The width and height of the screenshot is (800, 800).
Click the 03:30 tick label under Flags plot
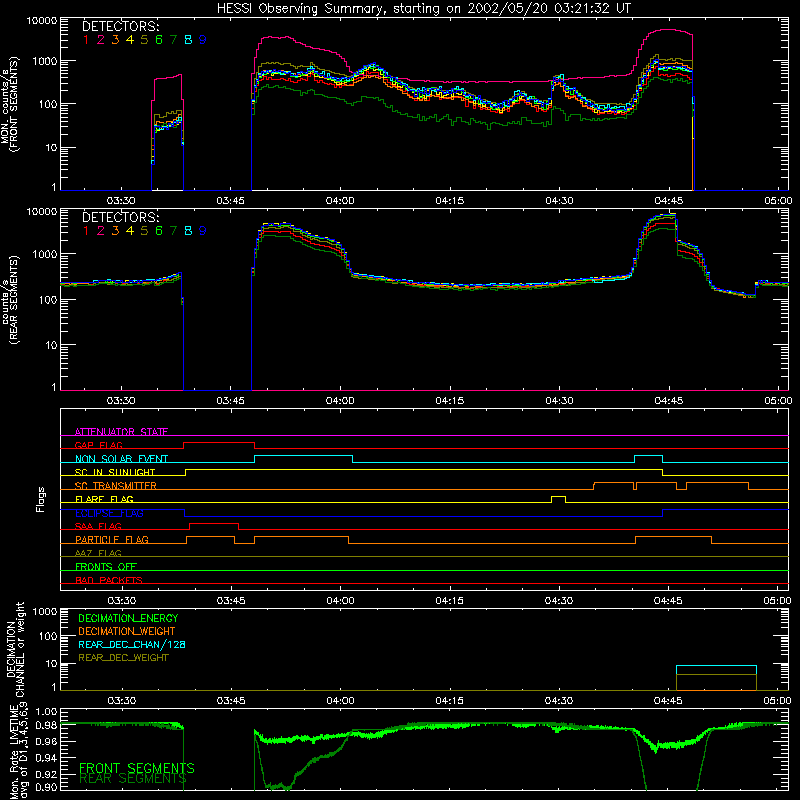[121, 601]
